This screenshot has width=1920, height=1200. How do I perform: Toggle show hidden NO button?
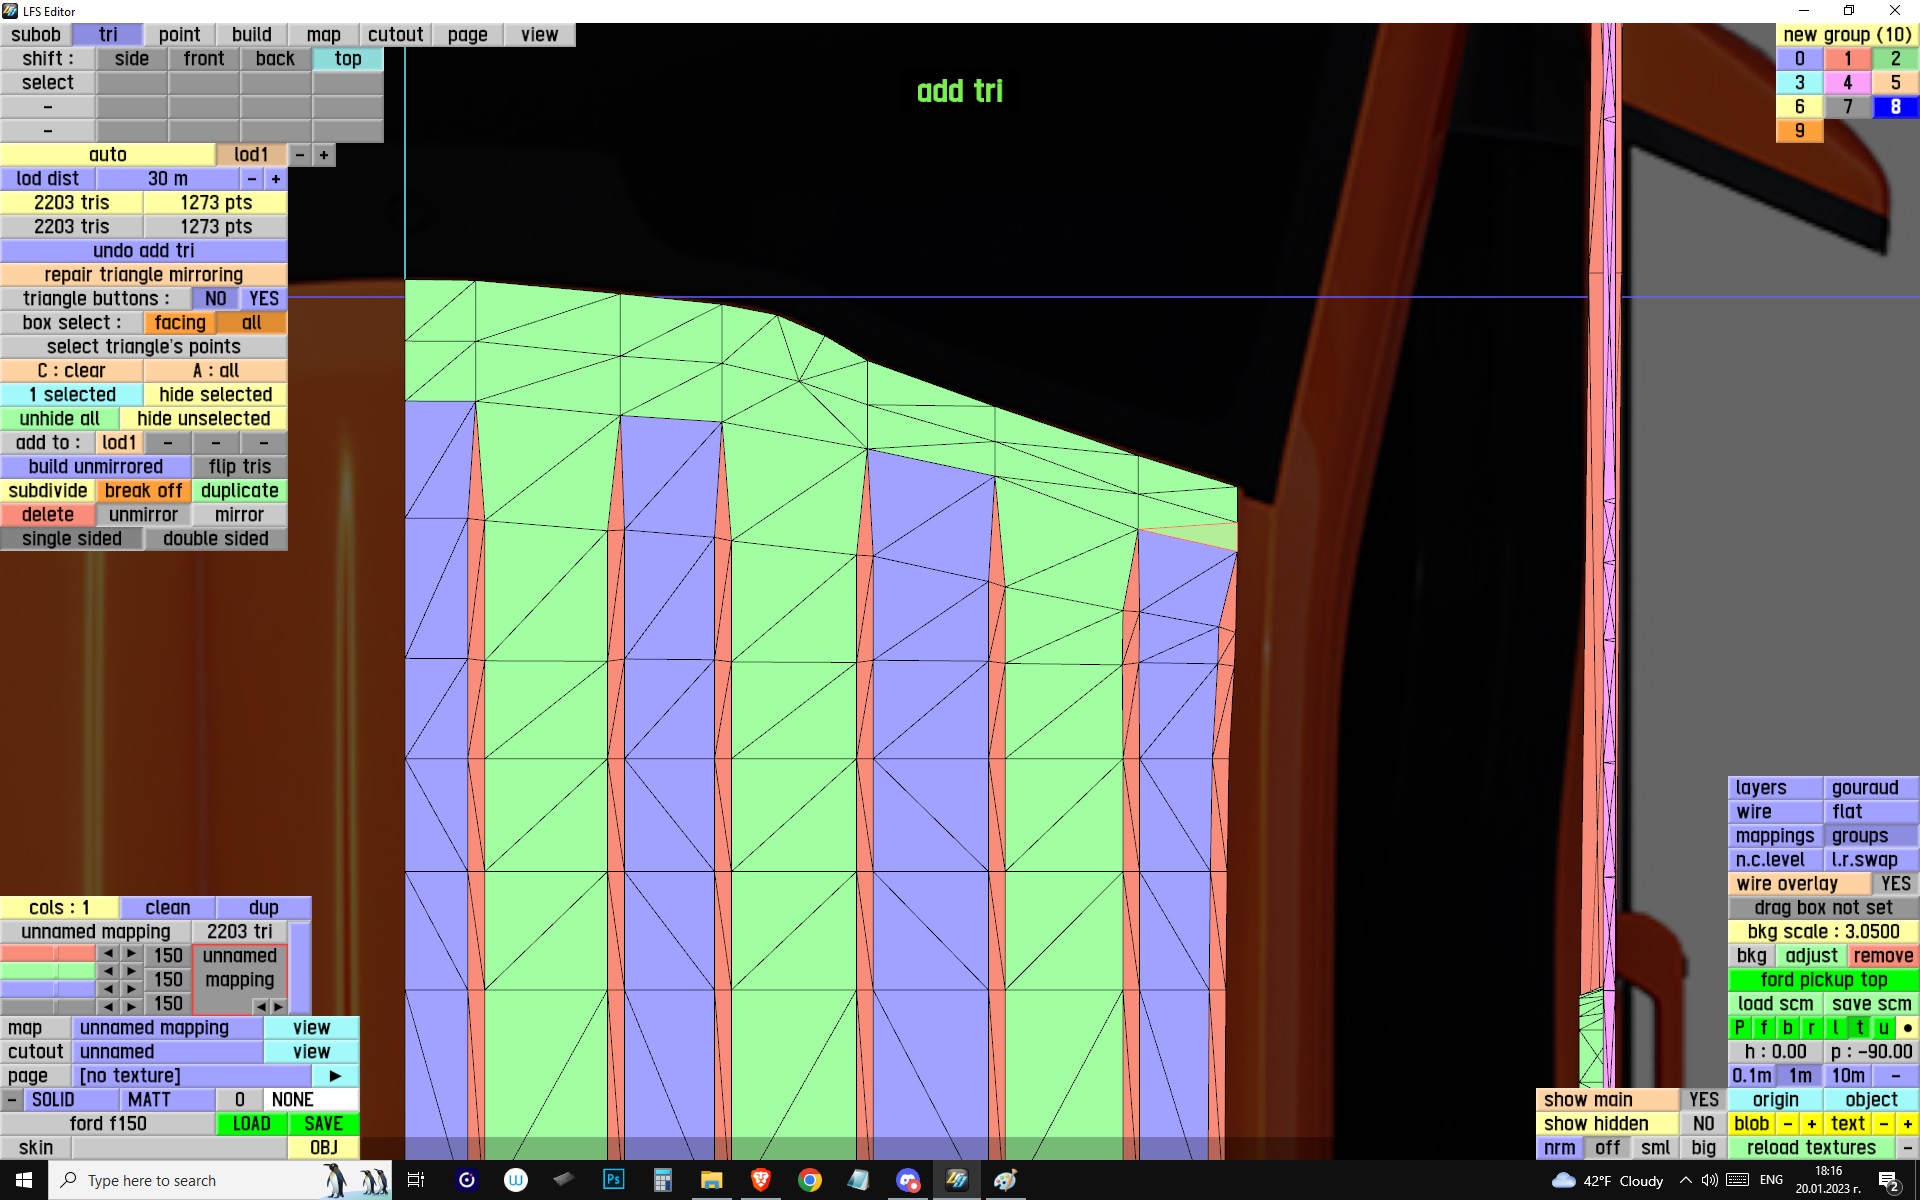[1703, 1124]
